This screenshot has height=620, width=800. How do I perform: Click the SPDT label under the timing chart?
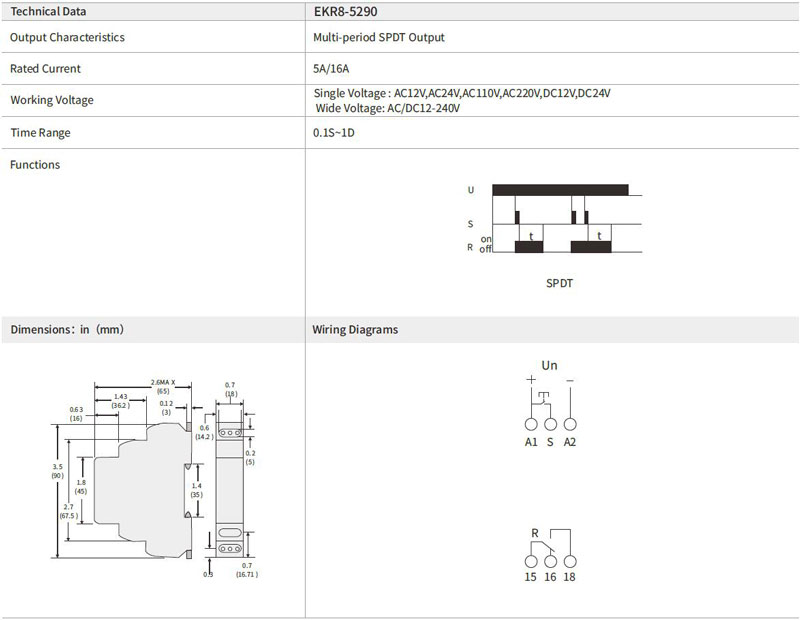coord(560,283)
